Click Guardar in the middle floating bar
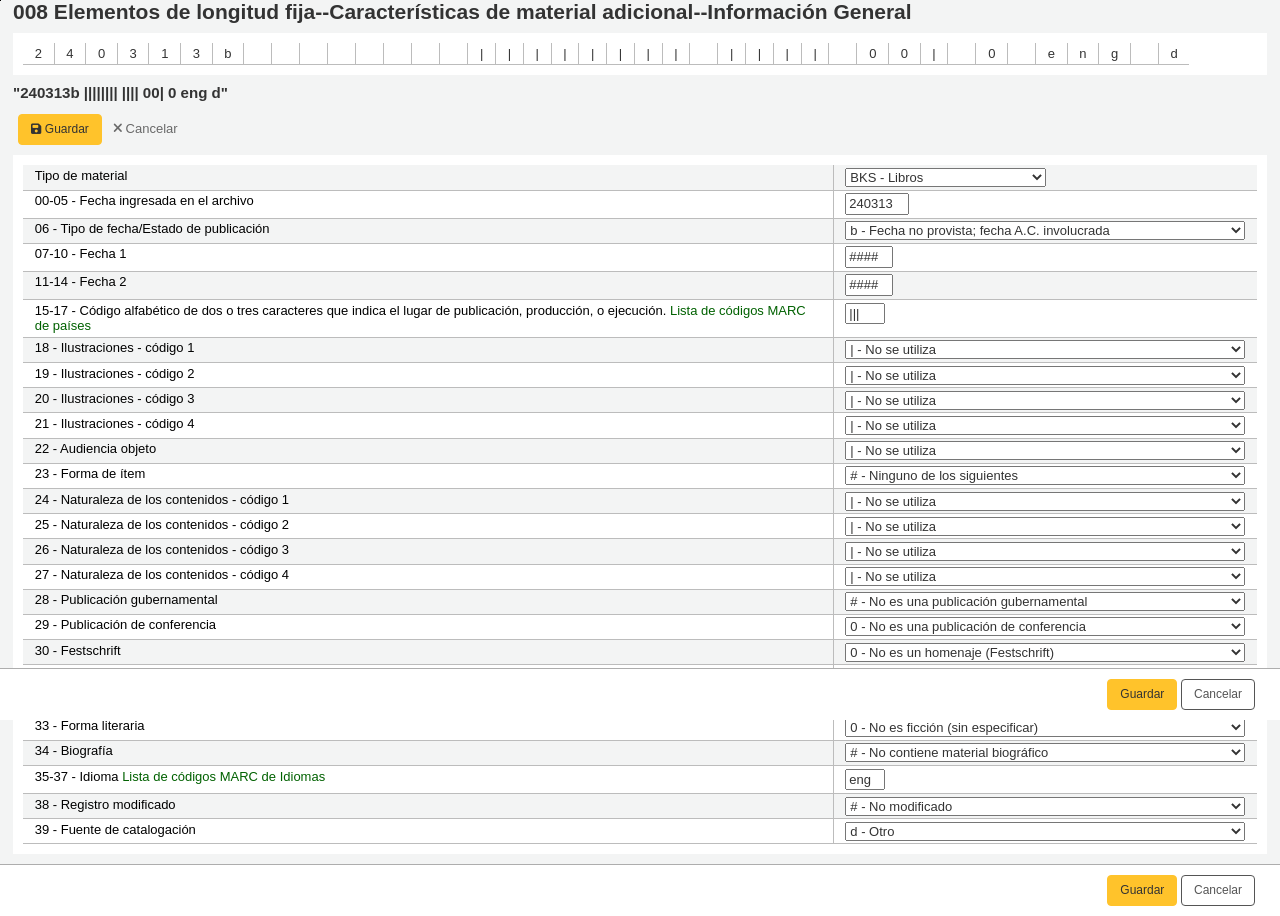 point(1142,695)
